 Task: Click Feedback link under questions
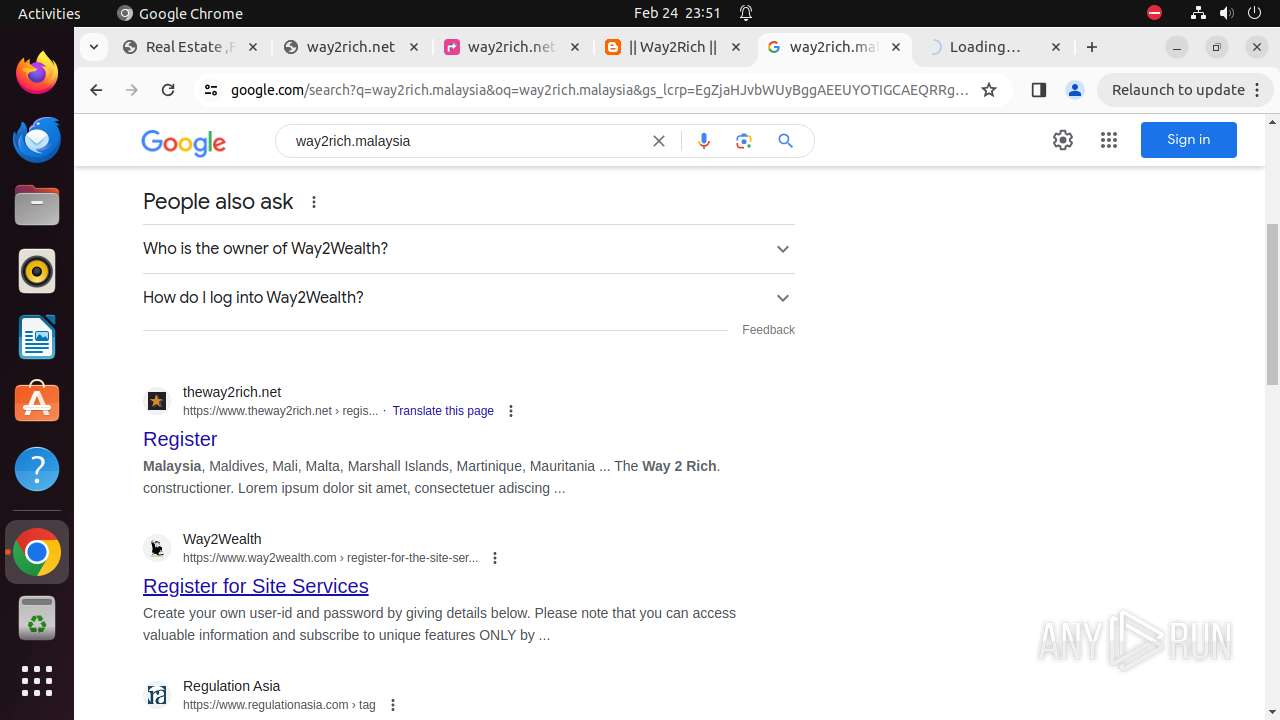click(768, 330)
